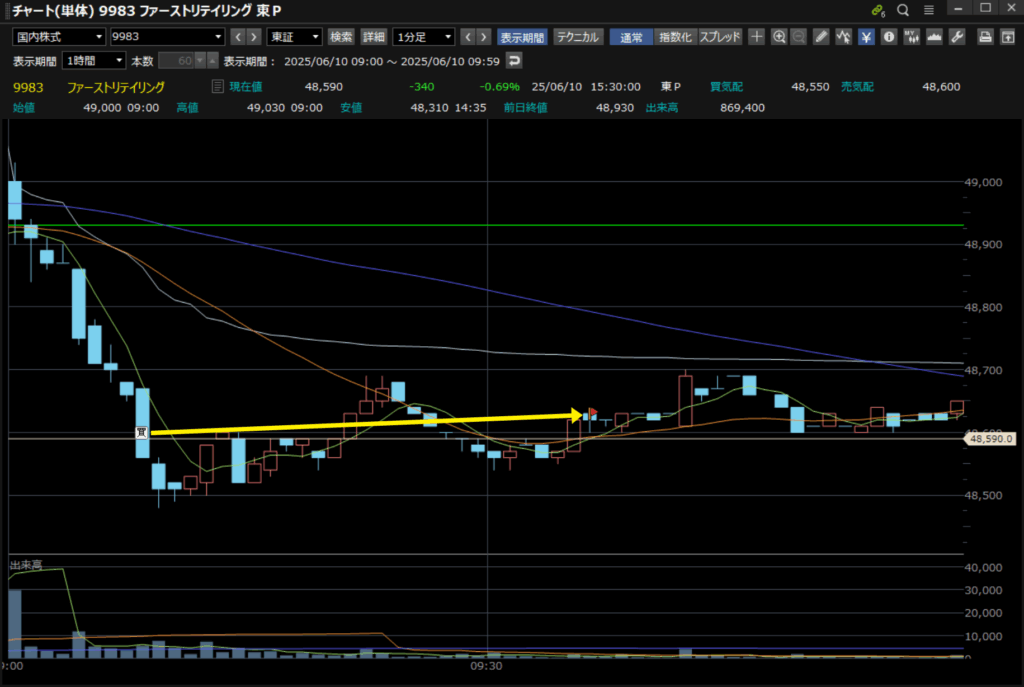Screen dimensions: 1024x687
Task: Switch to スプレッド chart mode
Action: 720,37
